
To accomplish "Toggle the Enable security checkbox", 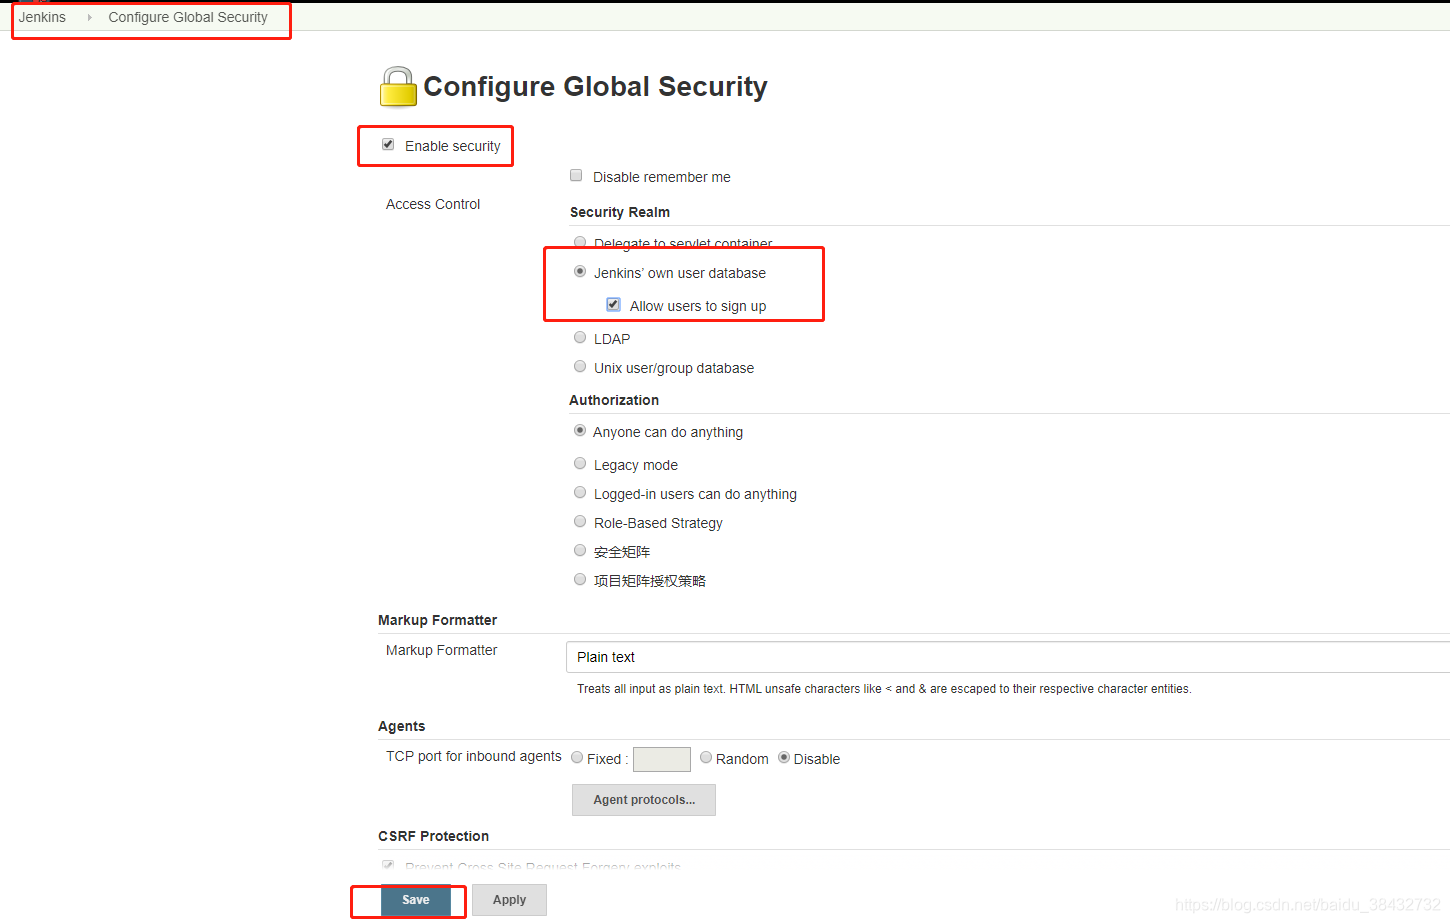I will pos(388,145).
